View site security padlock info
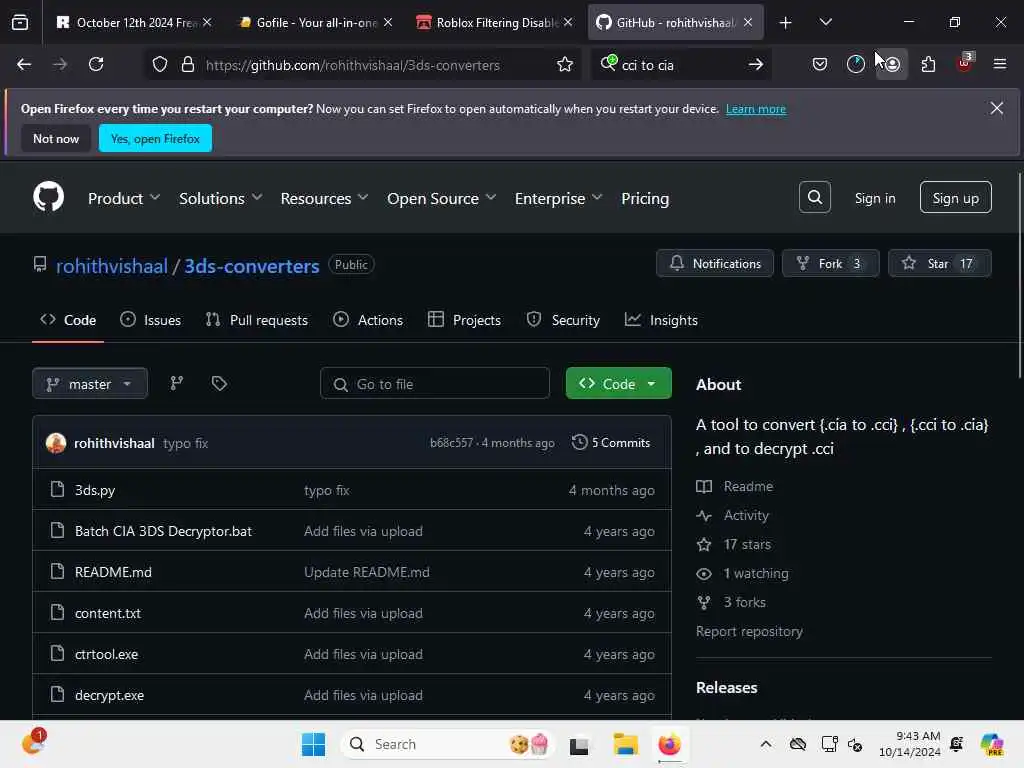 pyautogui.click(x=188, y=65)
